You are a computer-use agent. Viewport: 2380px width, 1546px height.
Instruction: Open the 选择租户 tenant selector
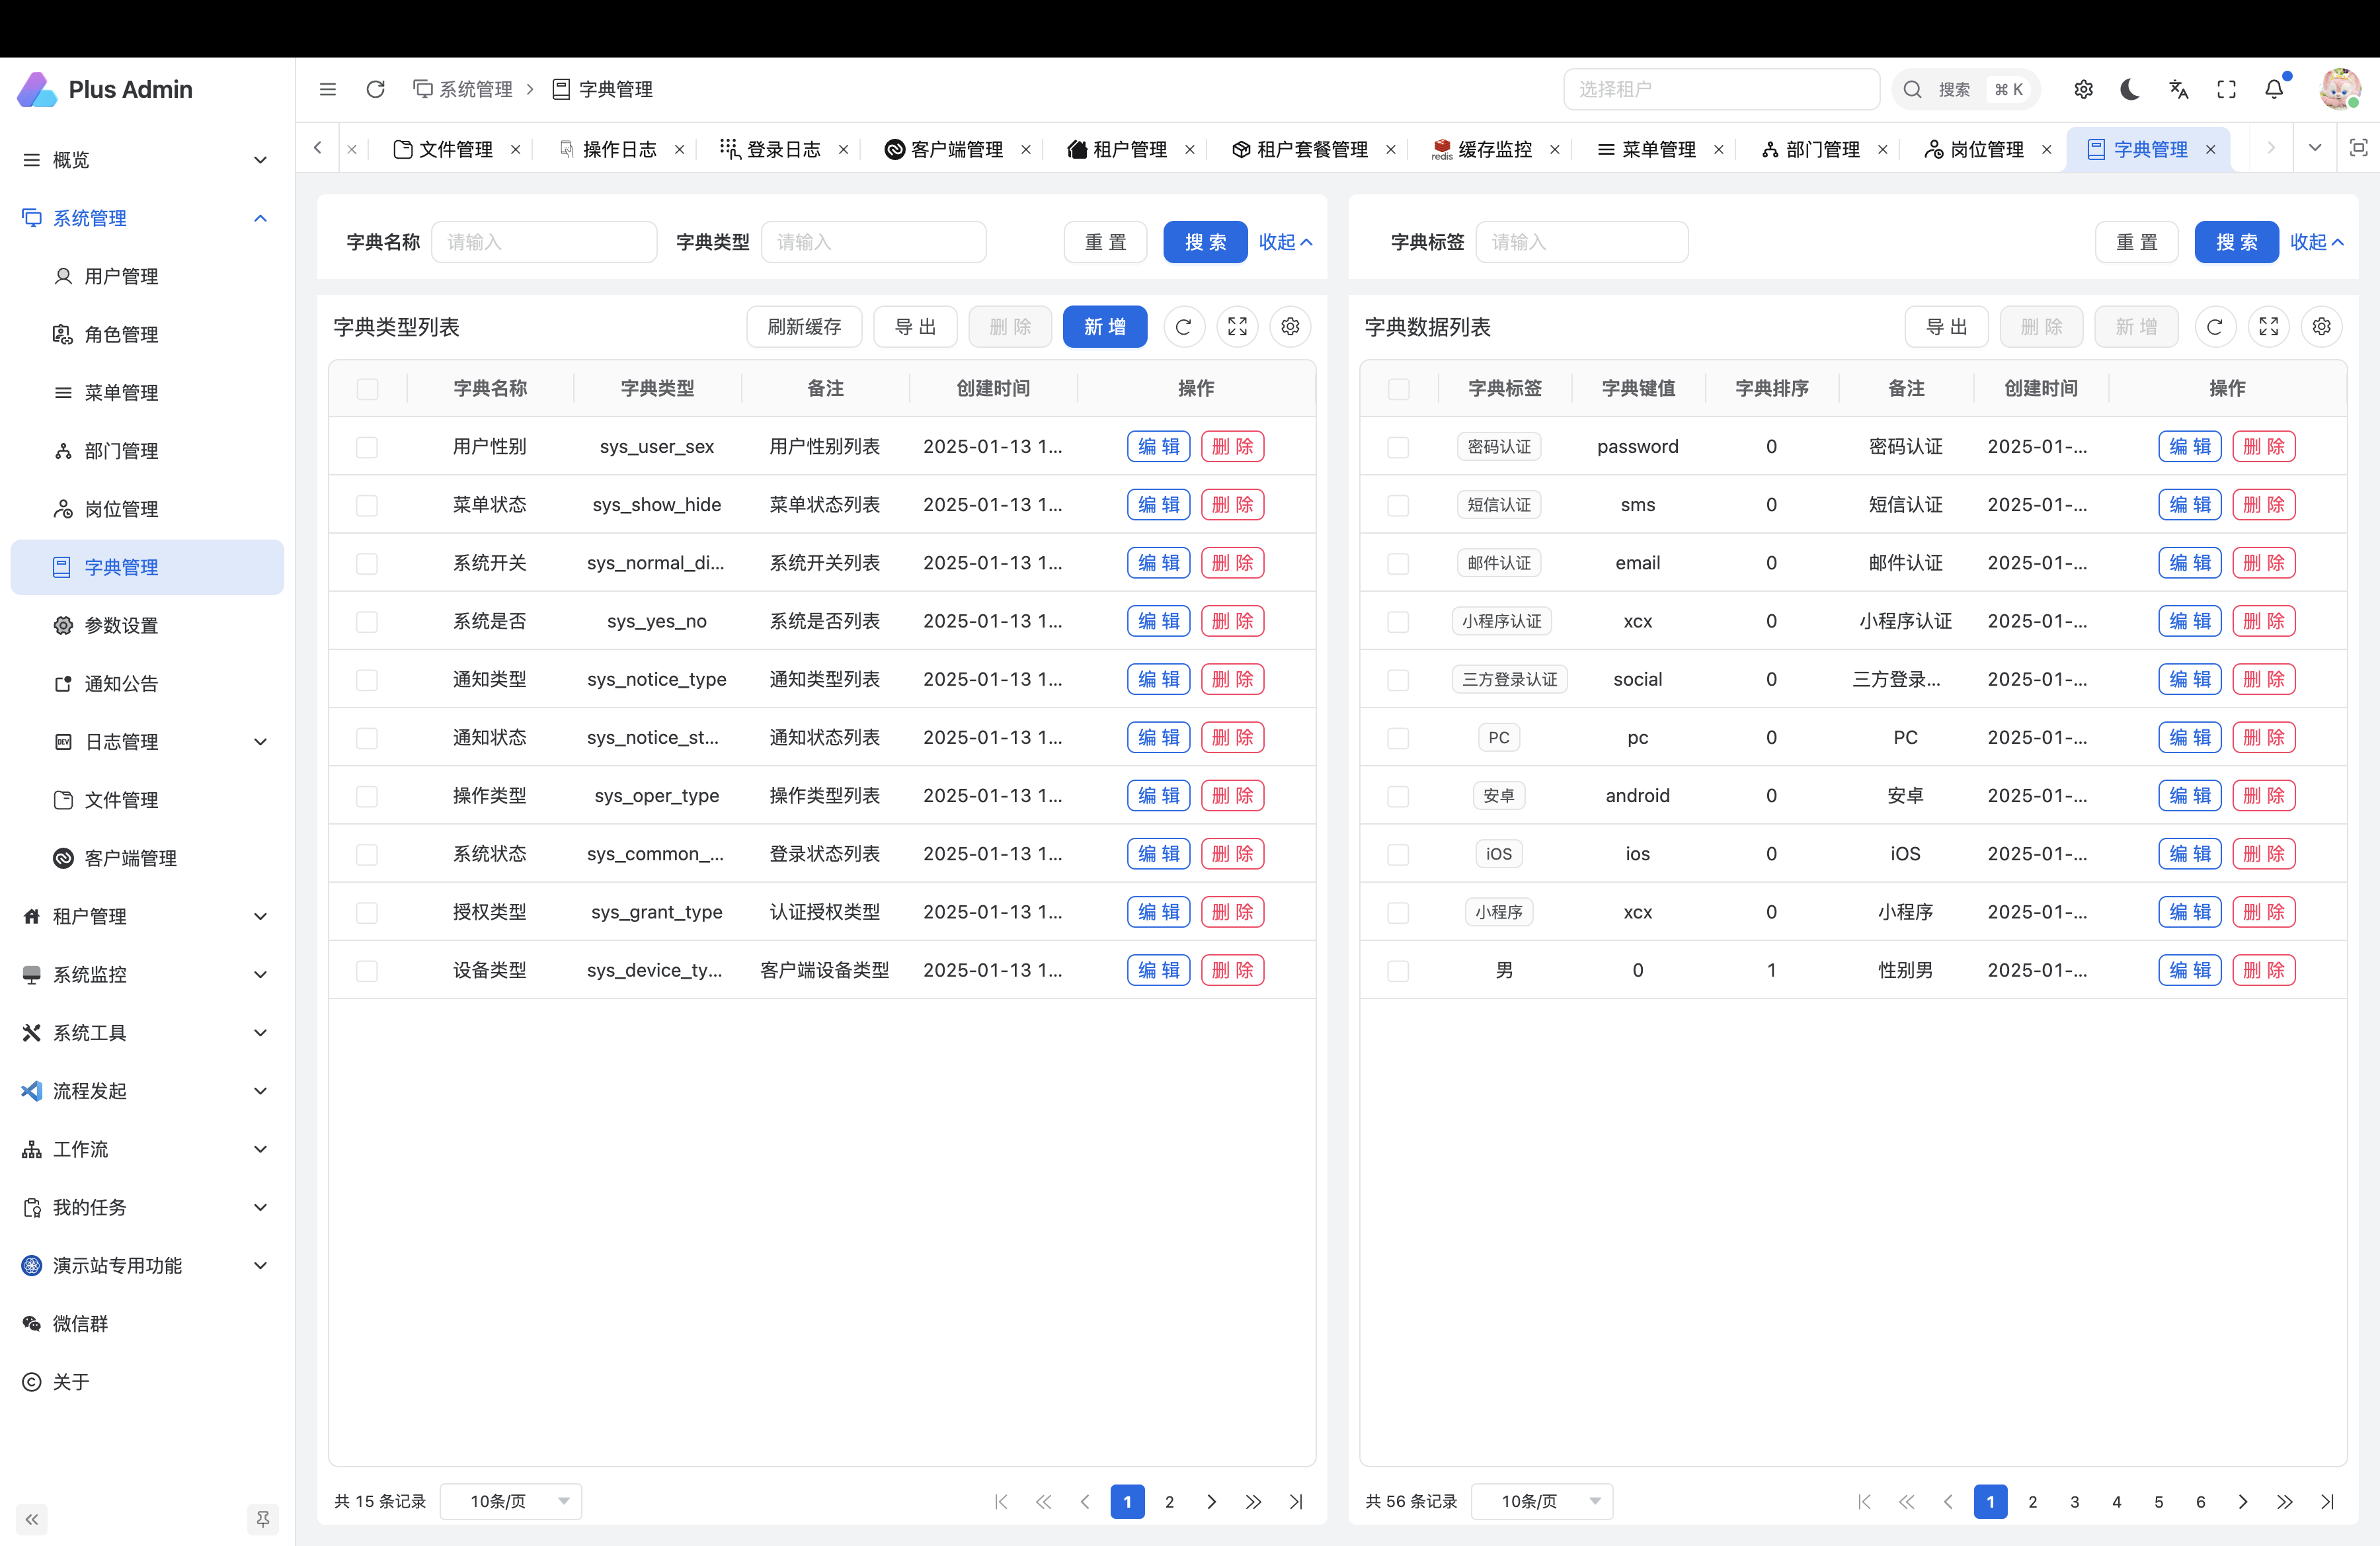(1720, 90)
